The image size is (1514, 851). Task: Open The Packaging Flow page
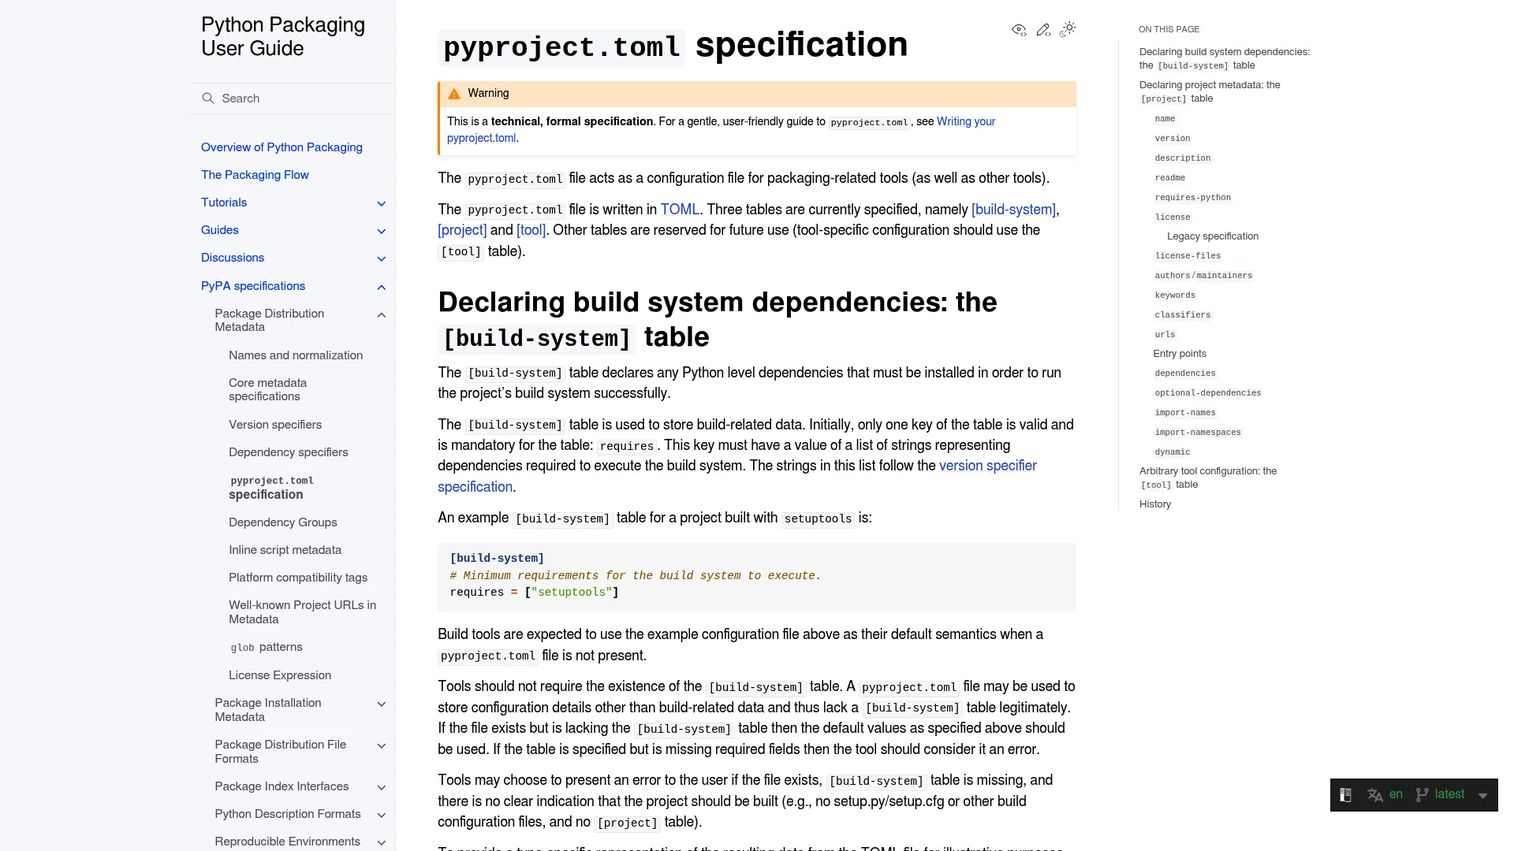click(254, 175)
